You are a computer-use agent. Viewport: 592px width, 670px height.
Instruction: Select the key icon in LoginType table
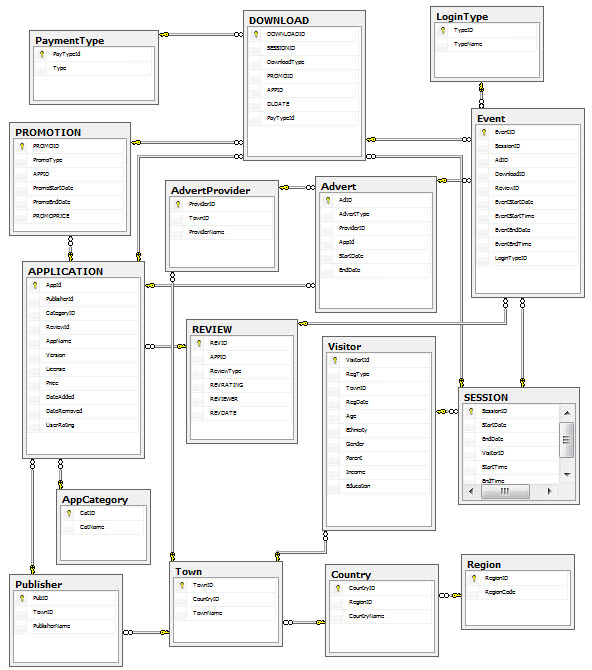click(x=442, y=30)
